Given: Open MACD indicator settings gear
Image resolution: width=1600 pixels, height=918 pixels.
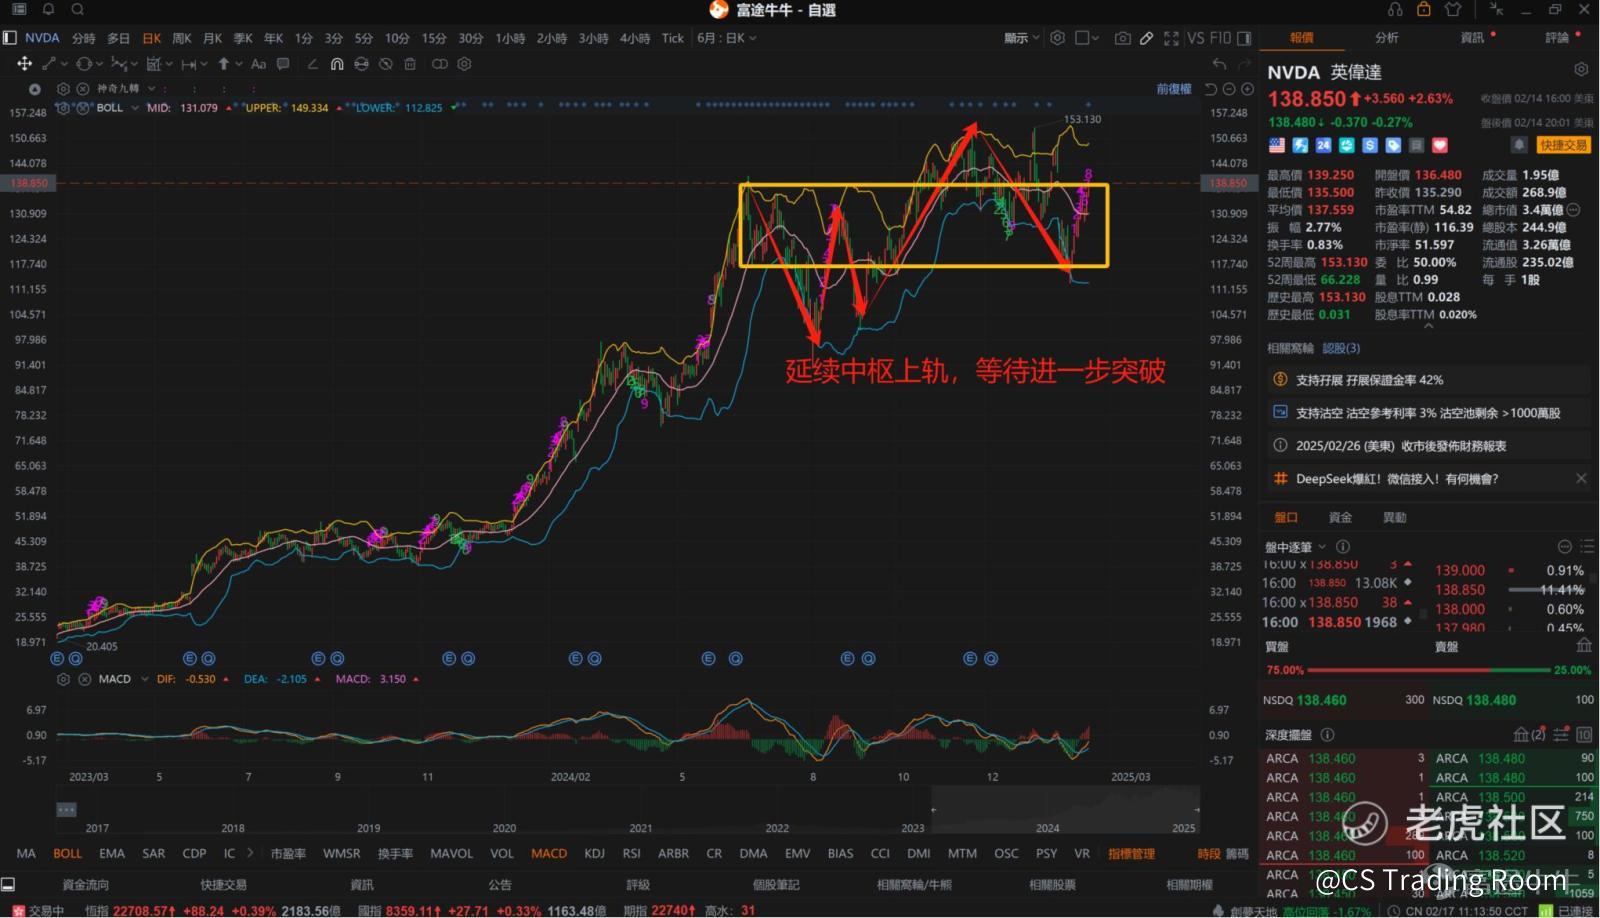Looking at the screenshot, I should coord(64,679).
